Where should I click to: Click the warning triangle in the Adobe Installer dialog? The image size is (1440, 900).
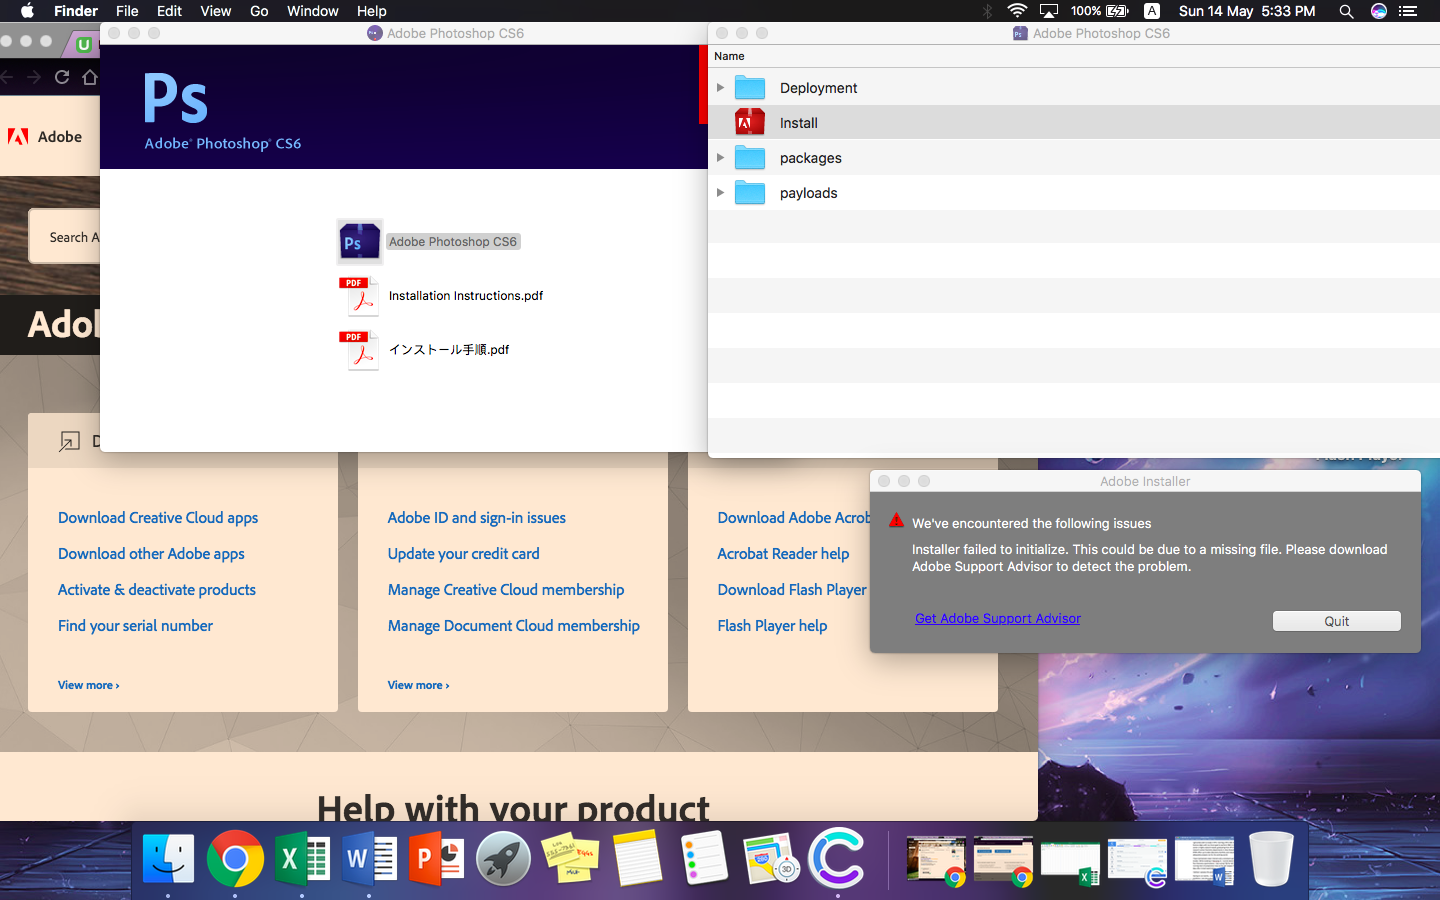(x=896, y=520)
